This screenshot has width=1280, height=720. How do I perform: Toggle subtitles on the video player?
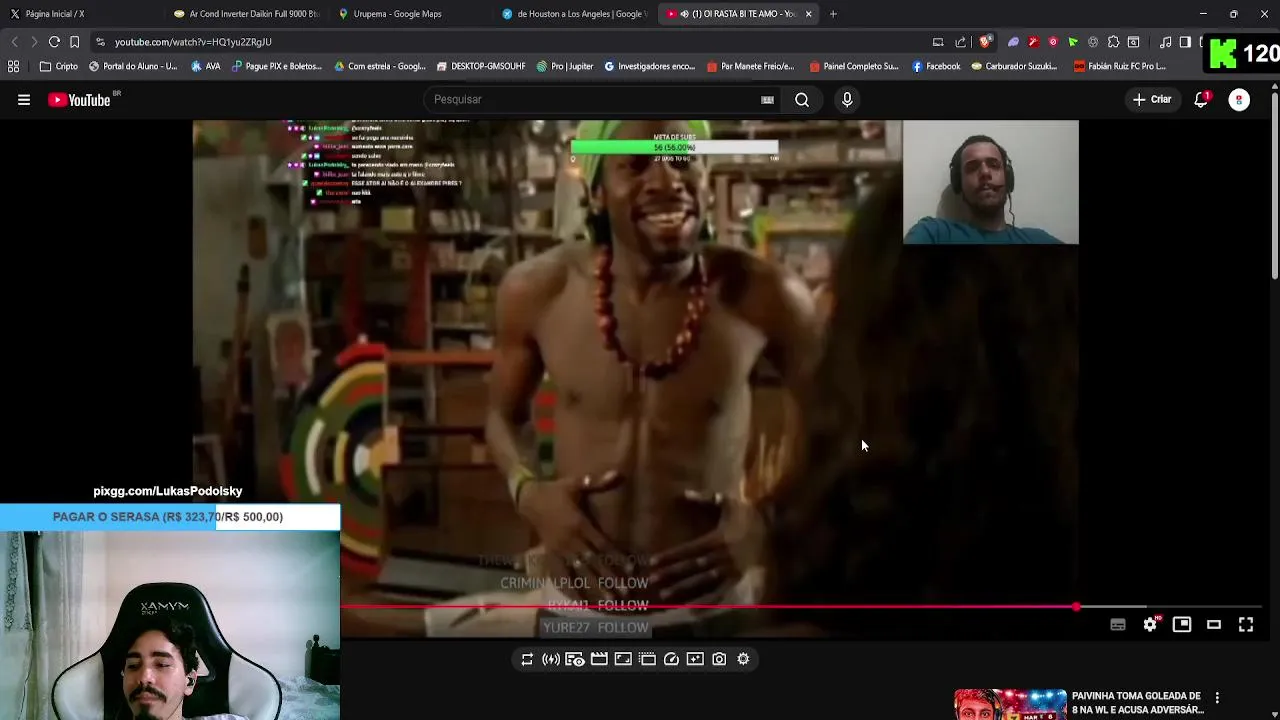(1118, 625)
